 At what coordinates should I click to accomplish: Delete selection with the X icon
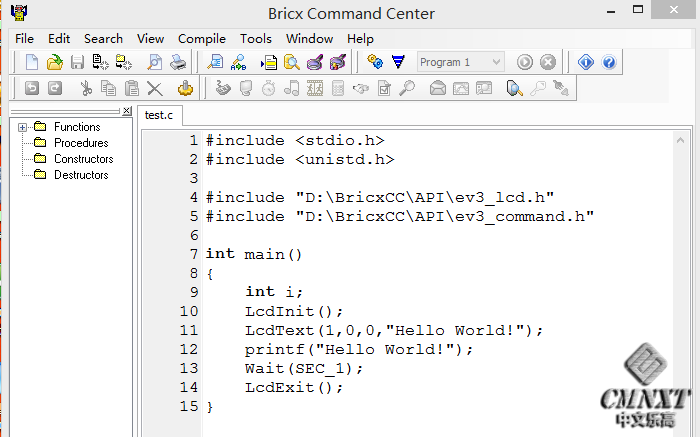[155, 88]
